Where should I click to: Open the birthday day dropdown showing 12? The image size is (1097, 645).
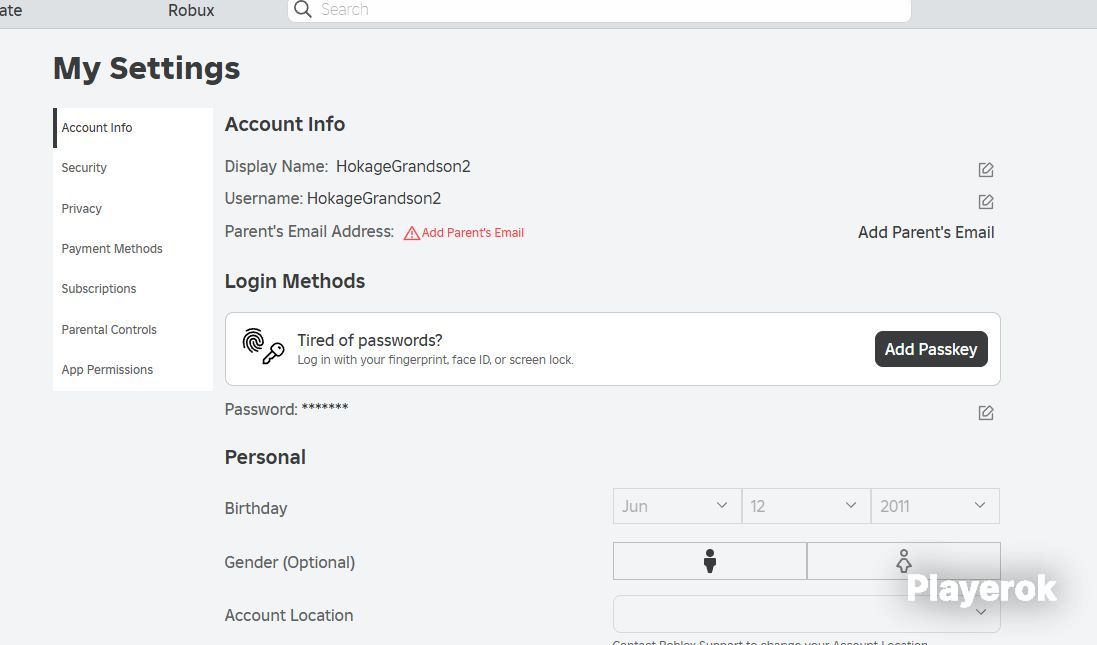(x=806, y=506)
